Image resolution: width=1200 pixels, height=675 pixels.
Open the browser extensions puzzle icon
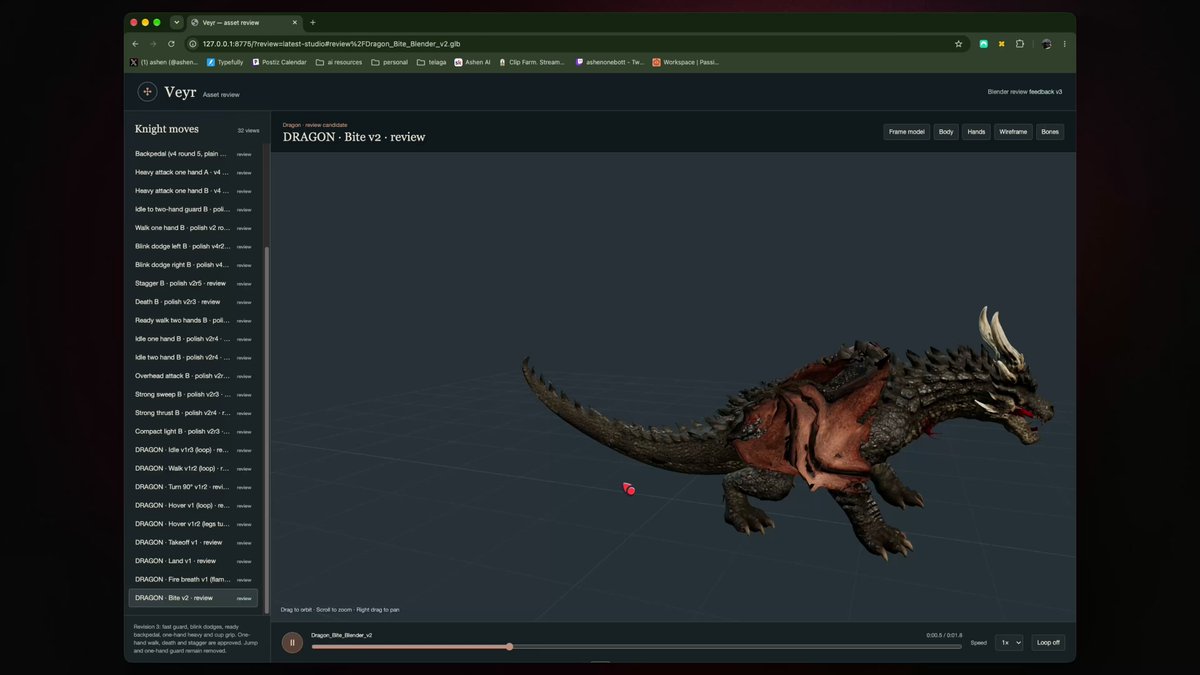point(1020,44)
